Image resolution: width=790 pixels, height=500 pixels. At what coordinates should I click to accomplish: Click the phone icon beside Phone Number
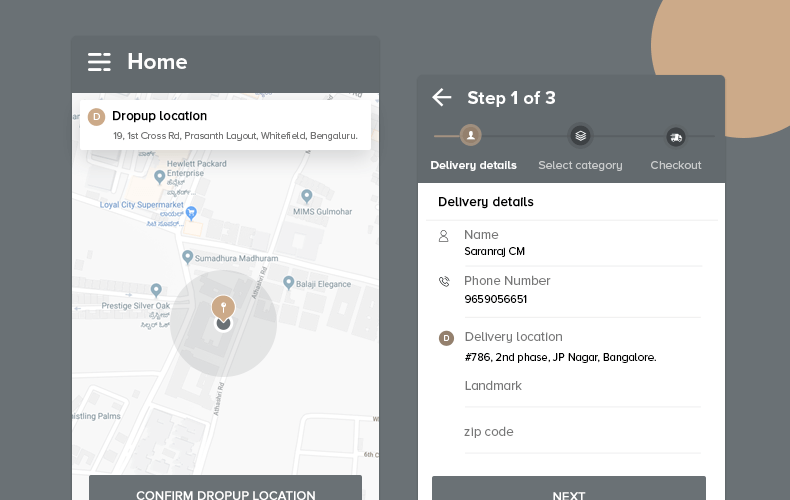tap(444, 281)
